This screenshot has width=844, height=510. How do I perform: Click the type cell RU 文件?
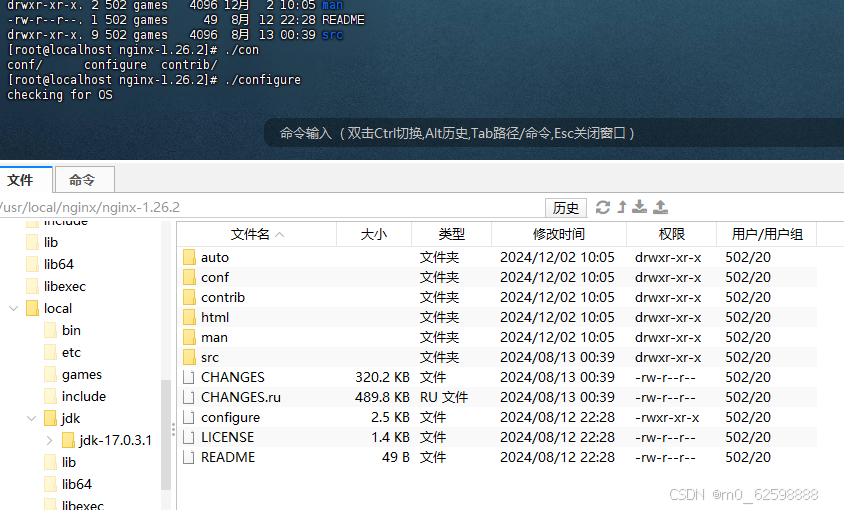[444, 397]
